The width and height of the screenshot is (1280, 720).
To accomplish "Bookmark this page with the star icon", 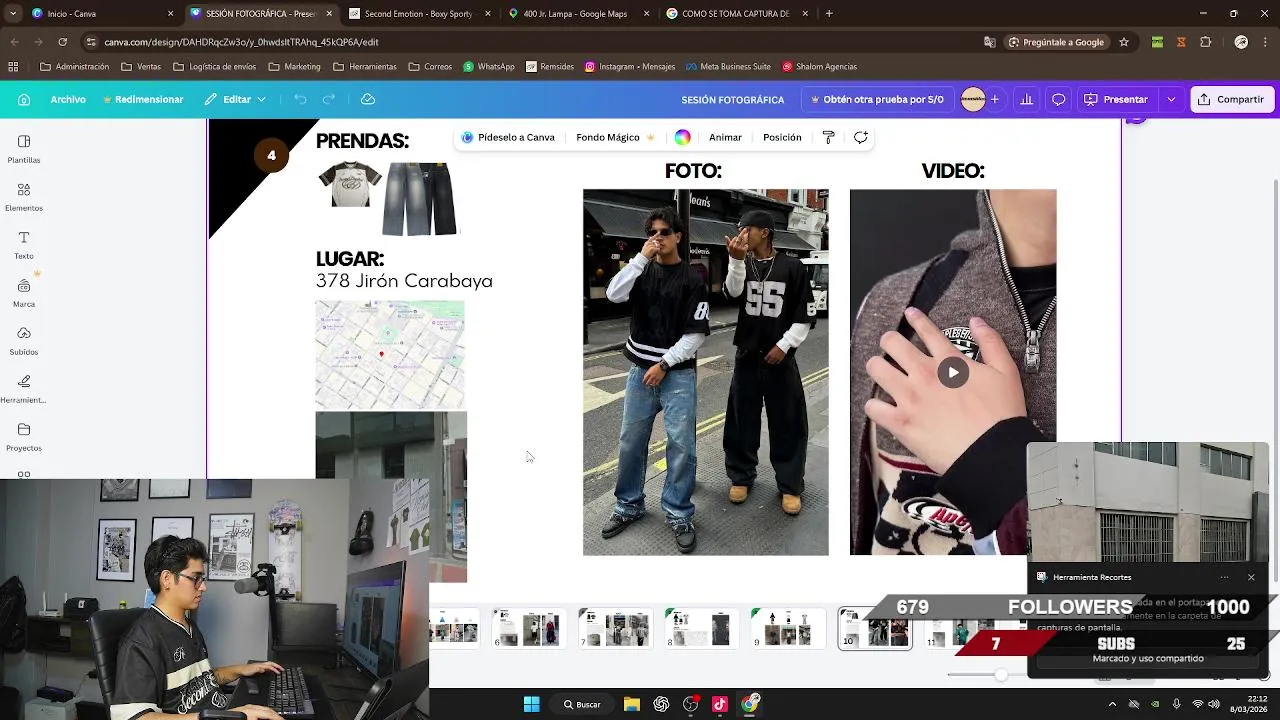I will pos(1124,42).
